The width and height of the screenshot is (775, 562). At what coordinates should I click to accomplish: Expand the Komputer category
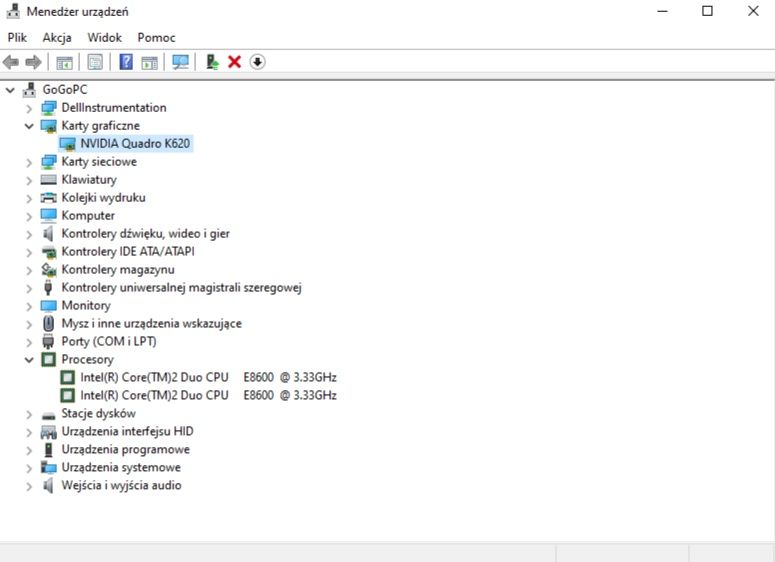[29, 216]
